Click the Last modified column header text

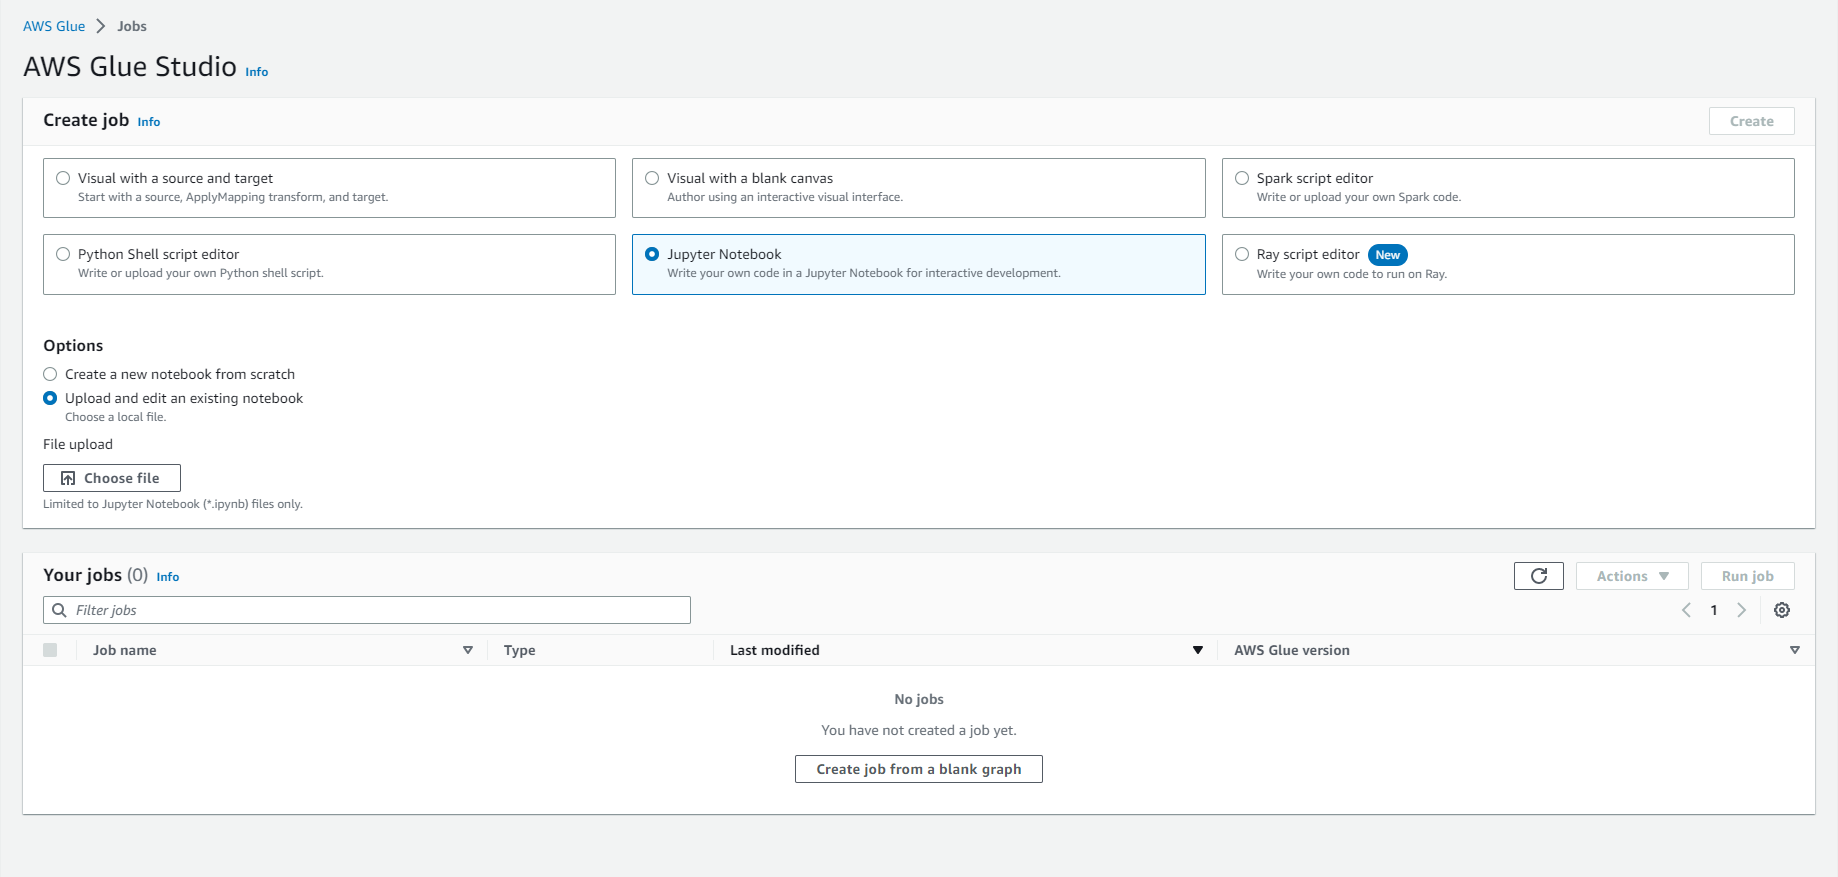(x=774, y=650)
